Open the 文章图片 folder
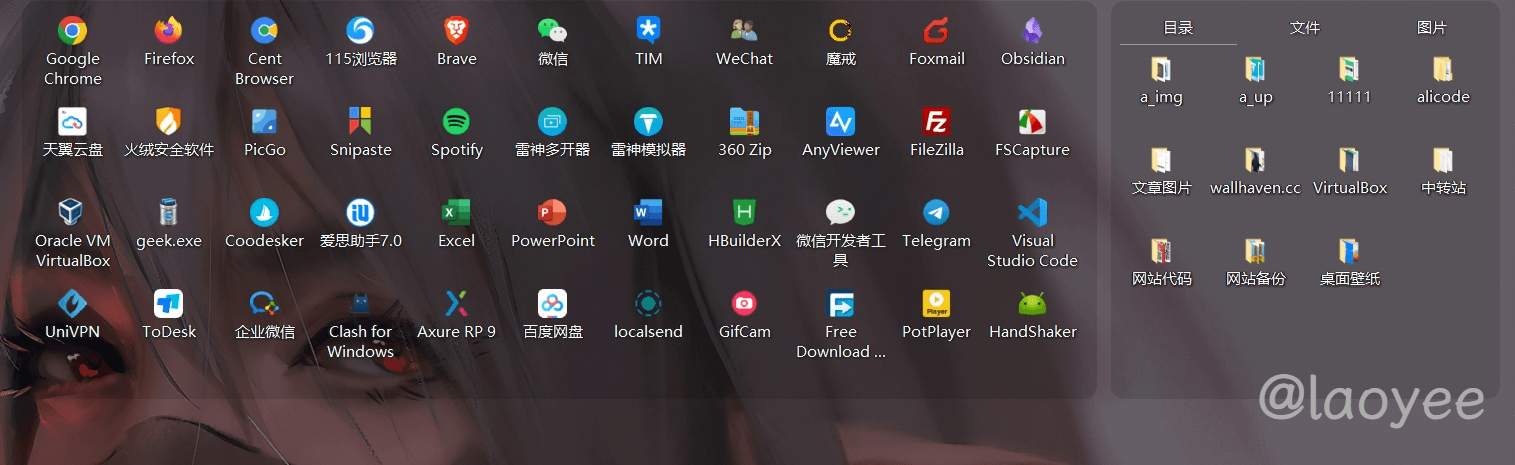The height and width of the screenshot is (465, 1515). [1161, 160]
